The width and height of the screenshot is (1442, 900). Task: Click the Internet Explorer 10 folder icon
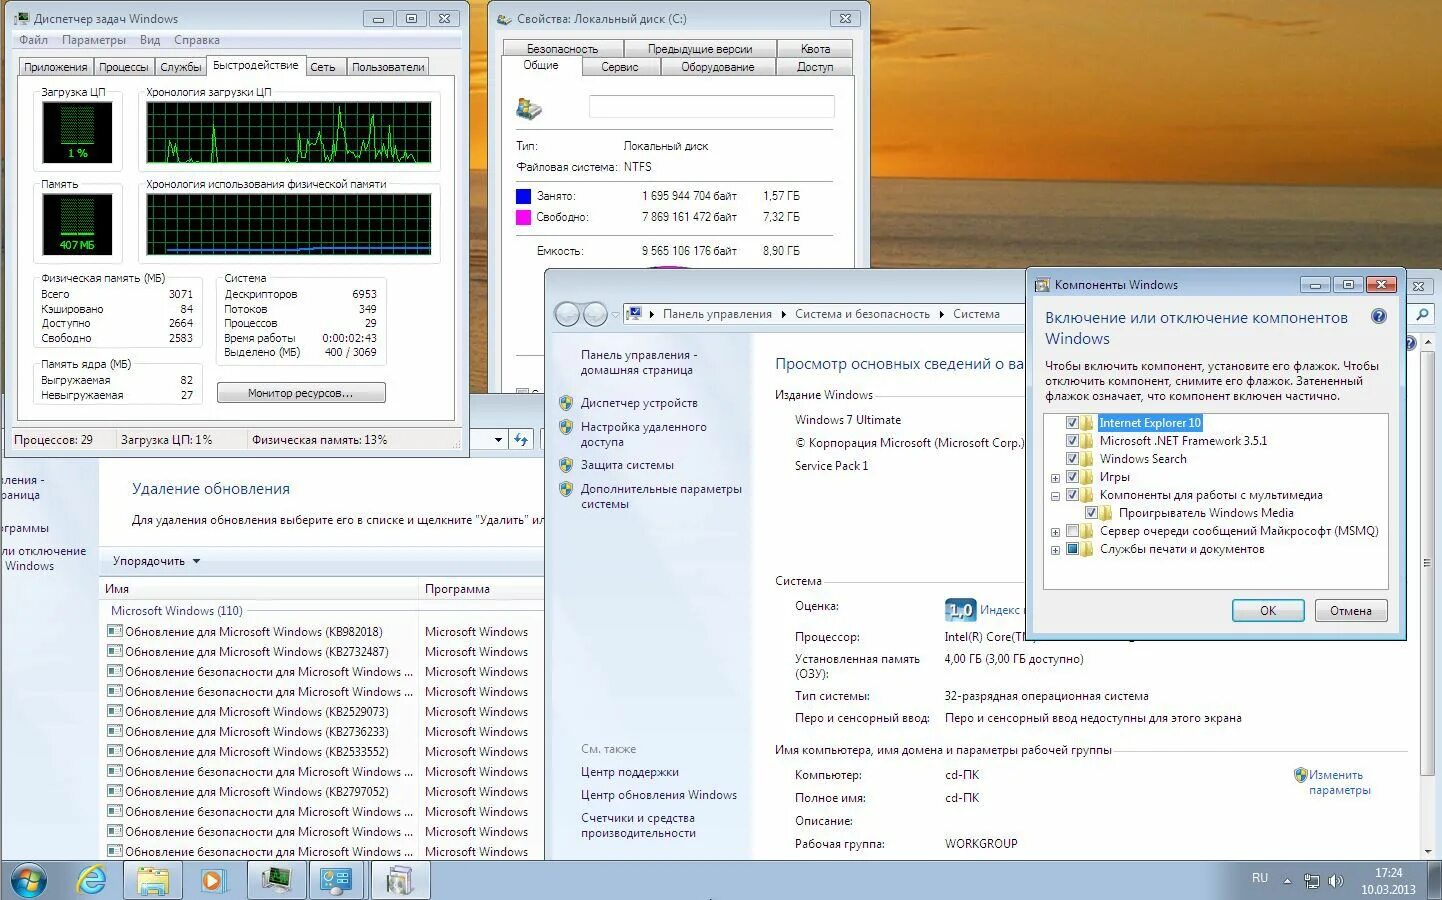click(x=1087, y=423)
